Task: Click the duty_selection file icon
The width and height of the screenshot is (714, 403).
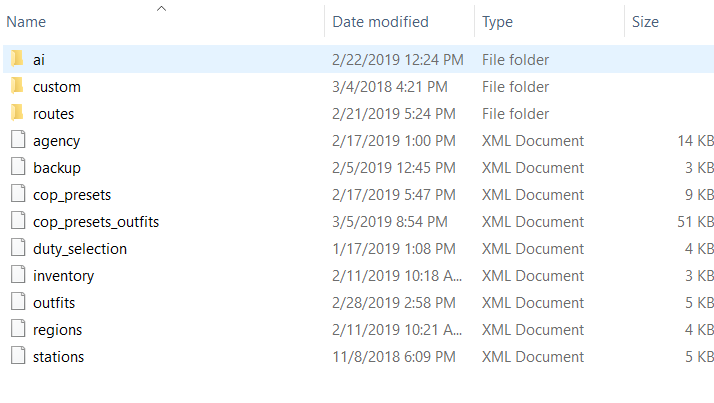Action: pyautogui.click(x=17, y=249)
